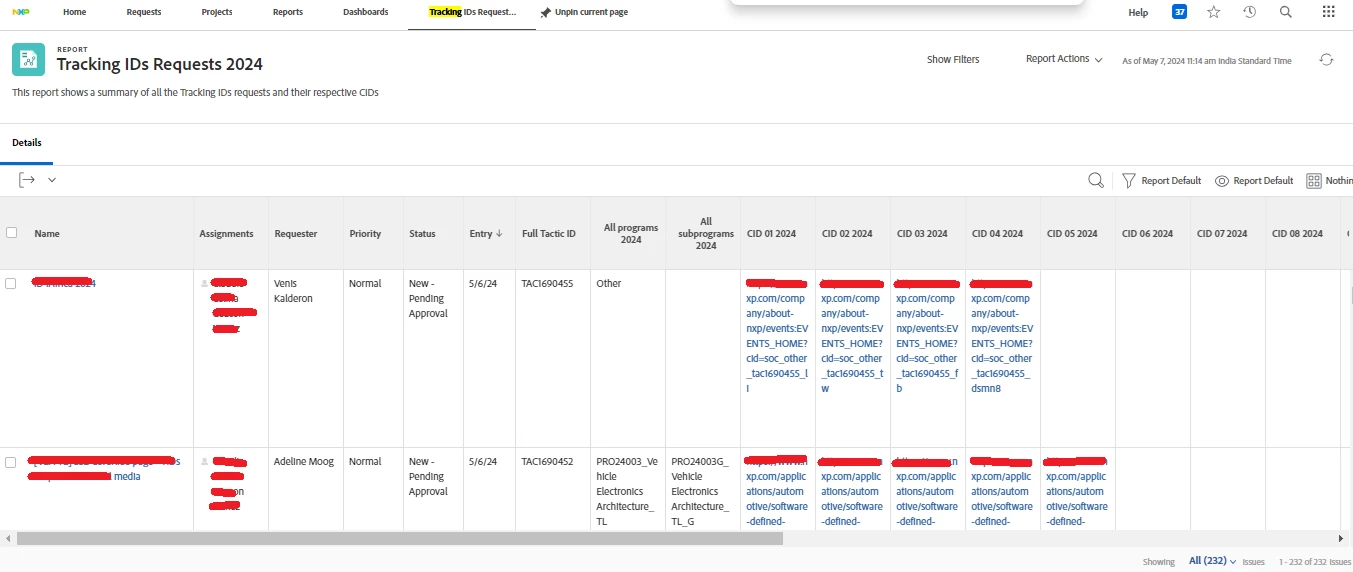This screenshot has height=572, width=1353.
Task: Refresh the report with the reload icon
Action: 1327,60
